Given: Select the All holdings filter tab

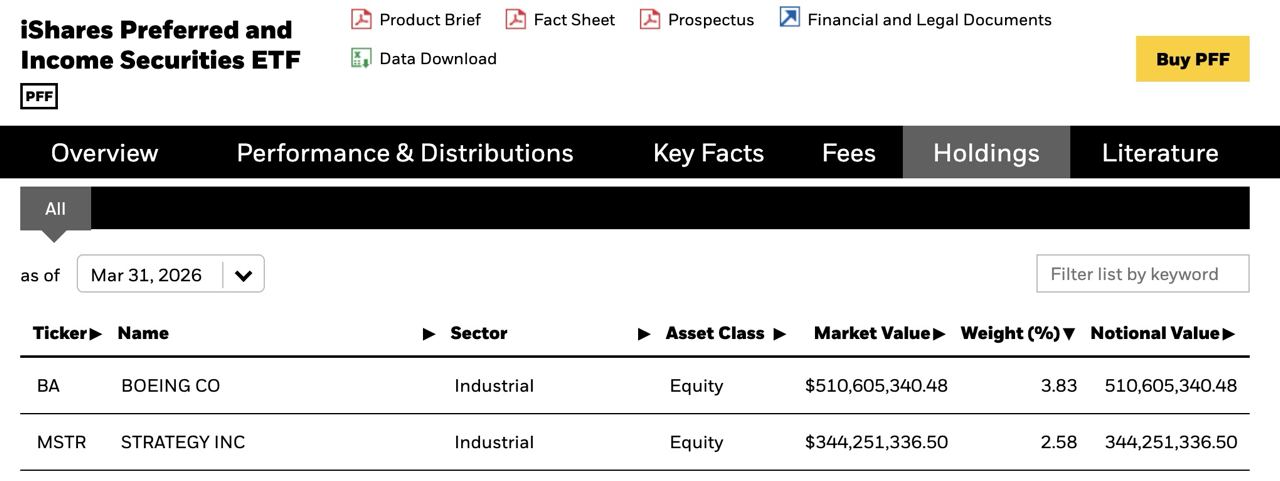Looking at the screenshot, I should 55,209.
